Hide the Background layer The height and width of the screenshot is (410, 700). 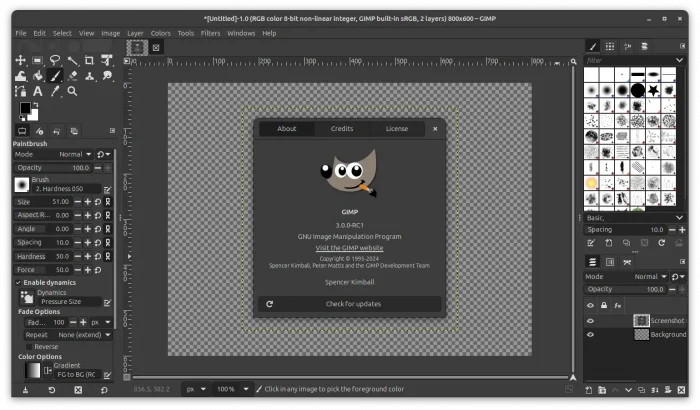(x=591, y=335)
